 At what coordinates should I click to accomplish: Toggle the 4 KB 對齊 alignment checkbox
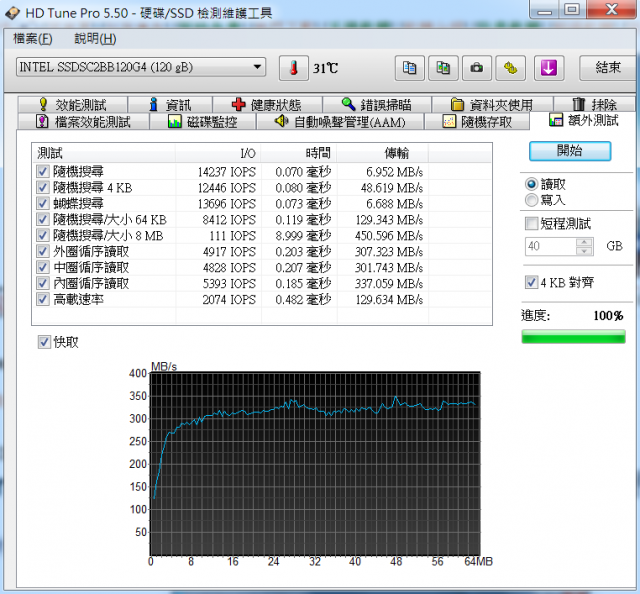(x=531, y=282)
